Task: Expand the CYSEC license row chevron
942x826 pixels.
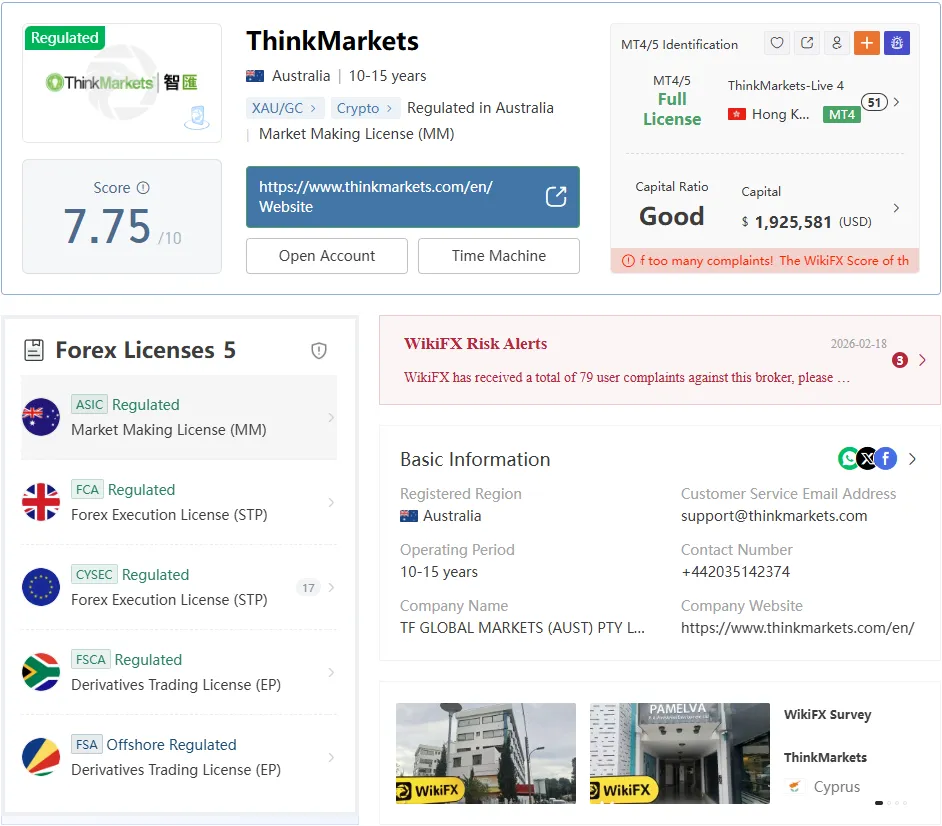Action: pyautogui.click(x=331, y=588)
